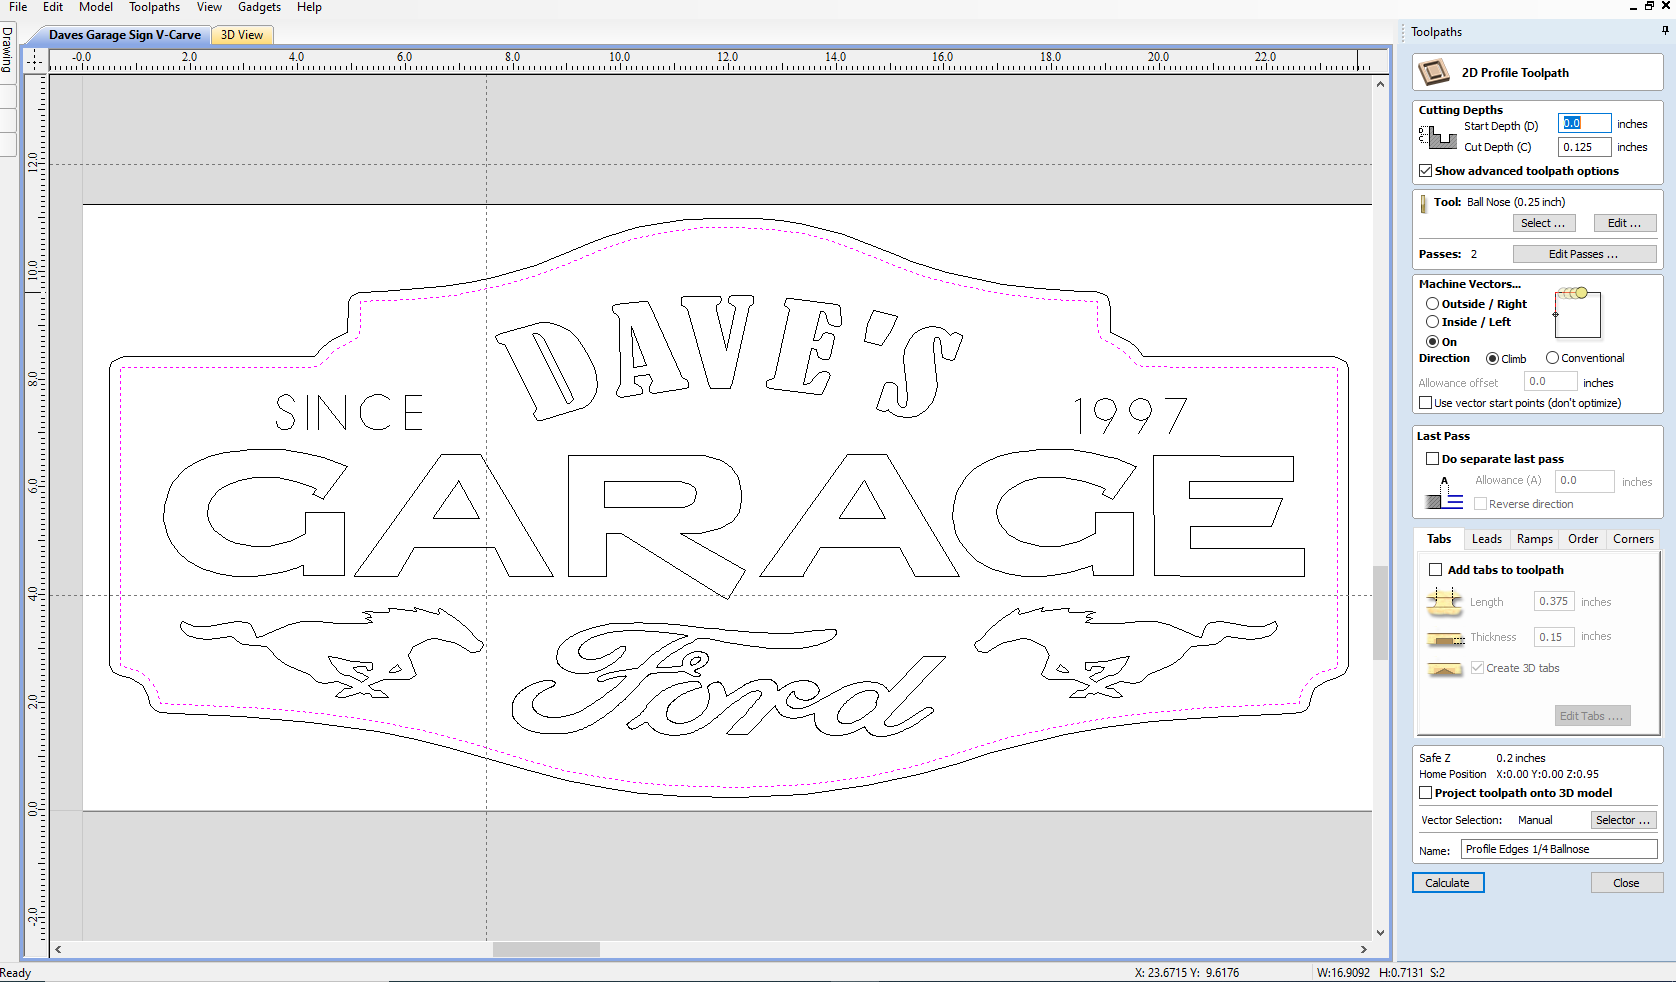Click the Selector button

(x=1623, y=820)
